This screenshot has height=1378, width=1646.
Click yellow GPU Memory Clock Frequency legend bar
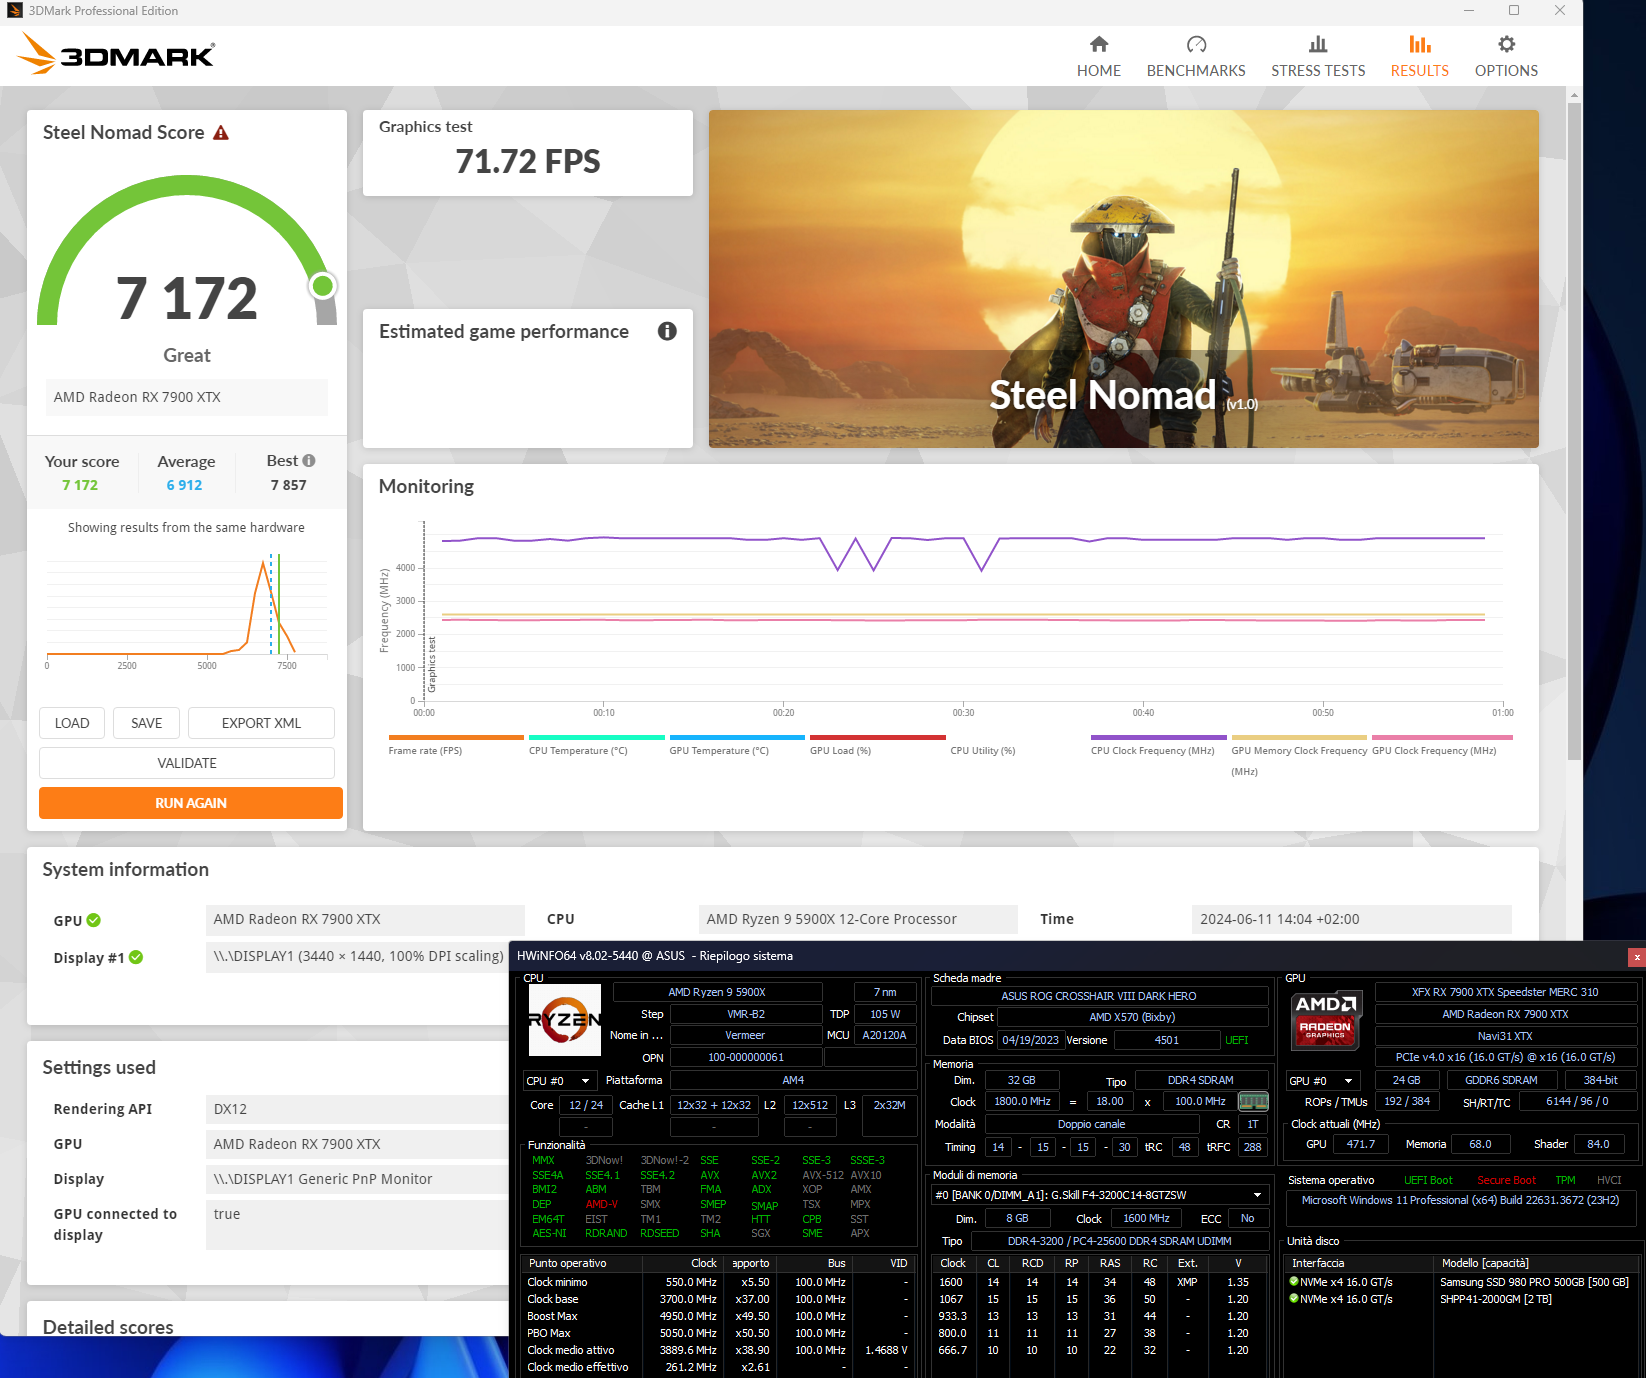pyautogui.click(x=1299, y=738)
